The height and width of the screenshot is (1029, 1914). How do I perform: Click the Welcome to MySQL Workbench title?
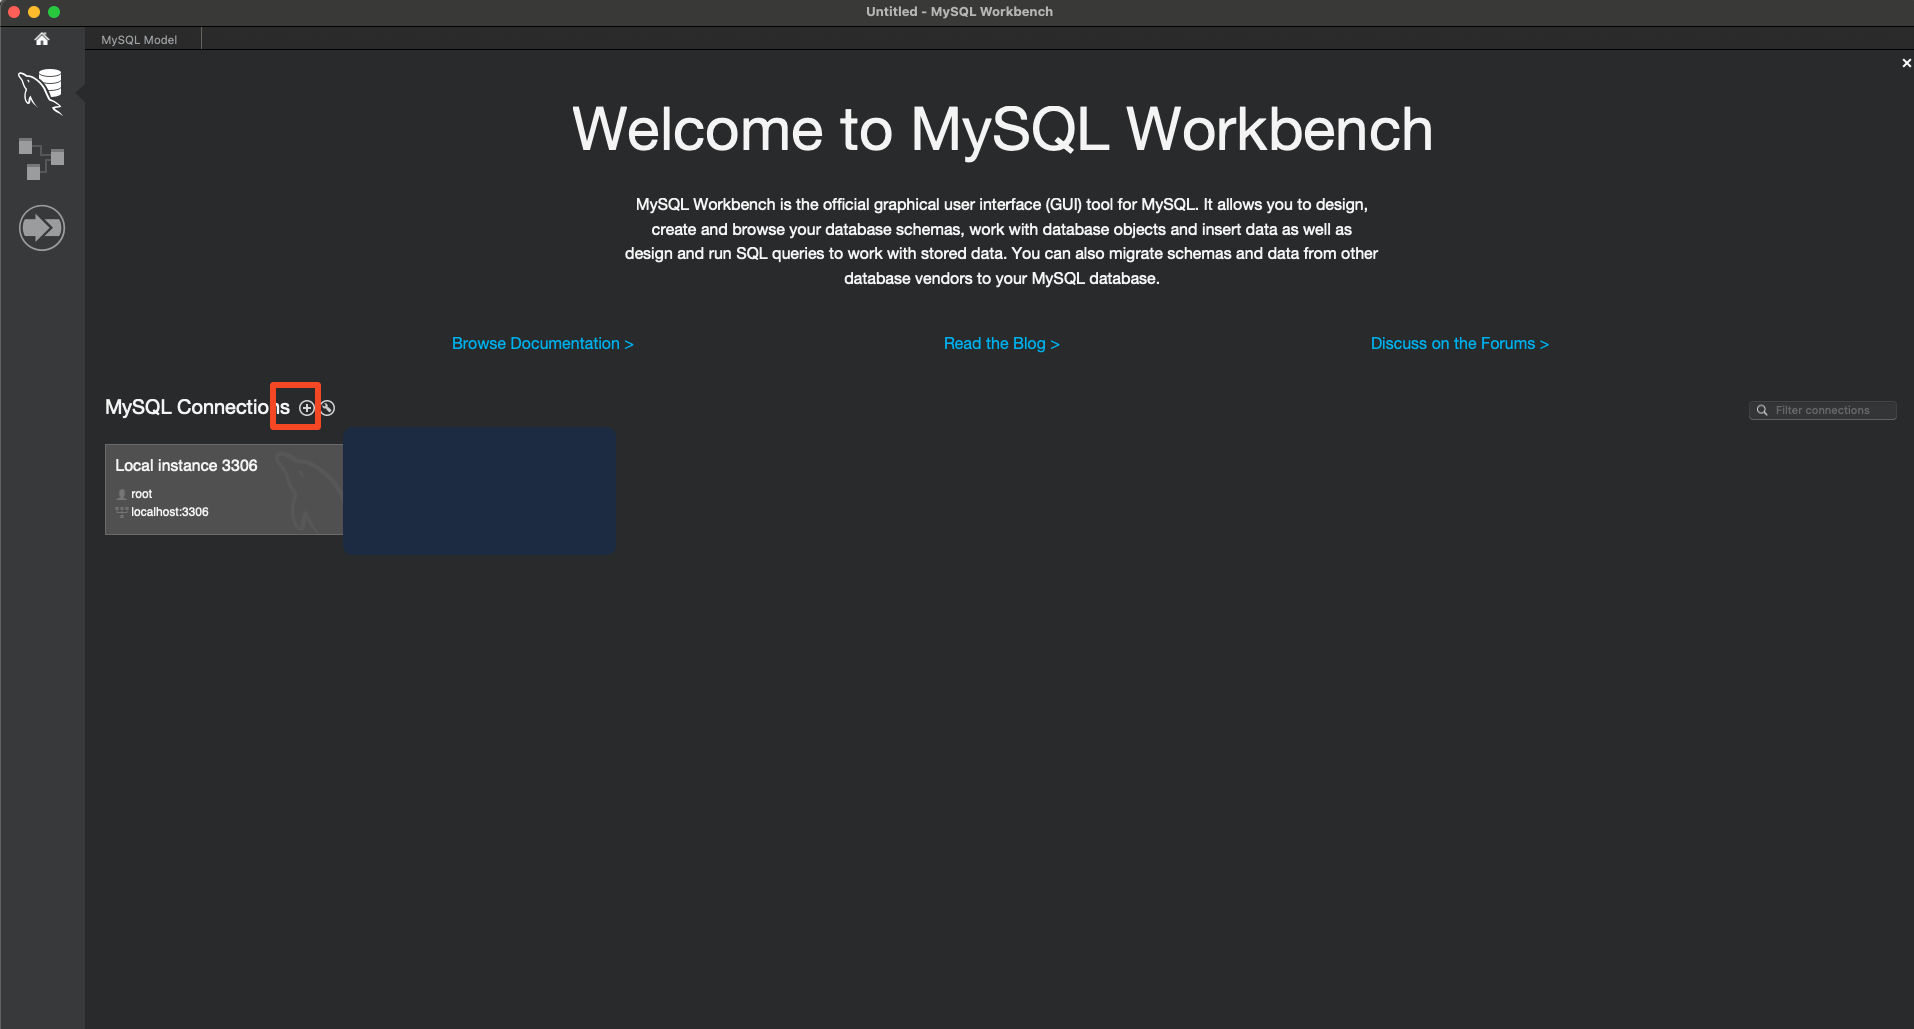point(1002,130)
